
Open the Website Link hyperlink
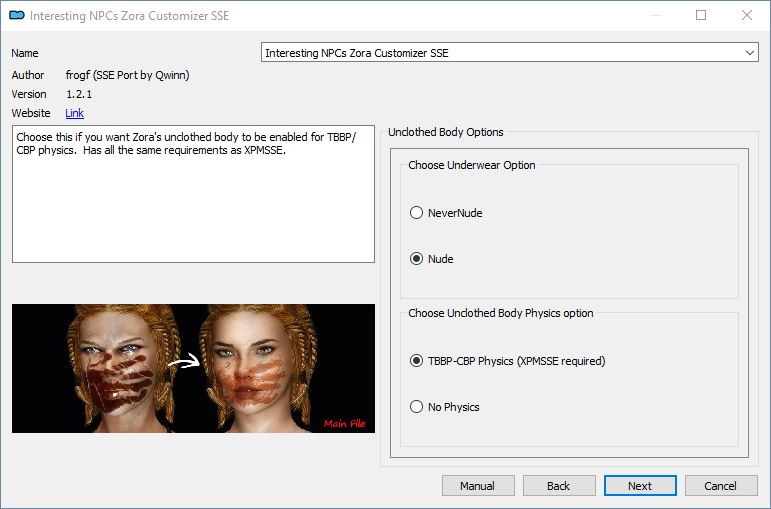(x=74, y=113)
